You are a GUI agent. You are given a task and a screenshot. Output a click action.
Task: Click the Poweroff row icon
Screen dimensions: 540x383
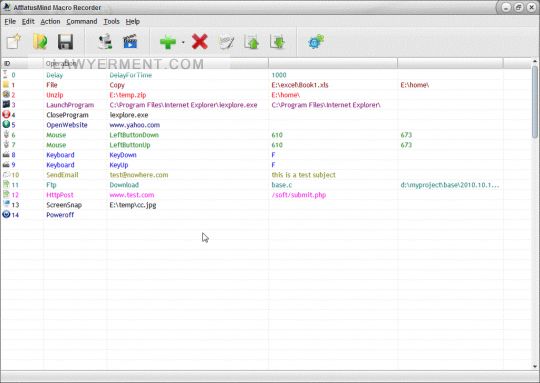(6, 214)
